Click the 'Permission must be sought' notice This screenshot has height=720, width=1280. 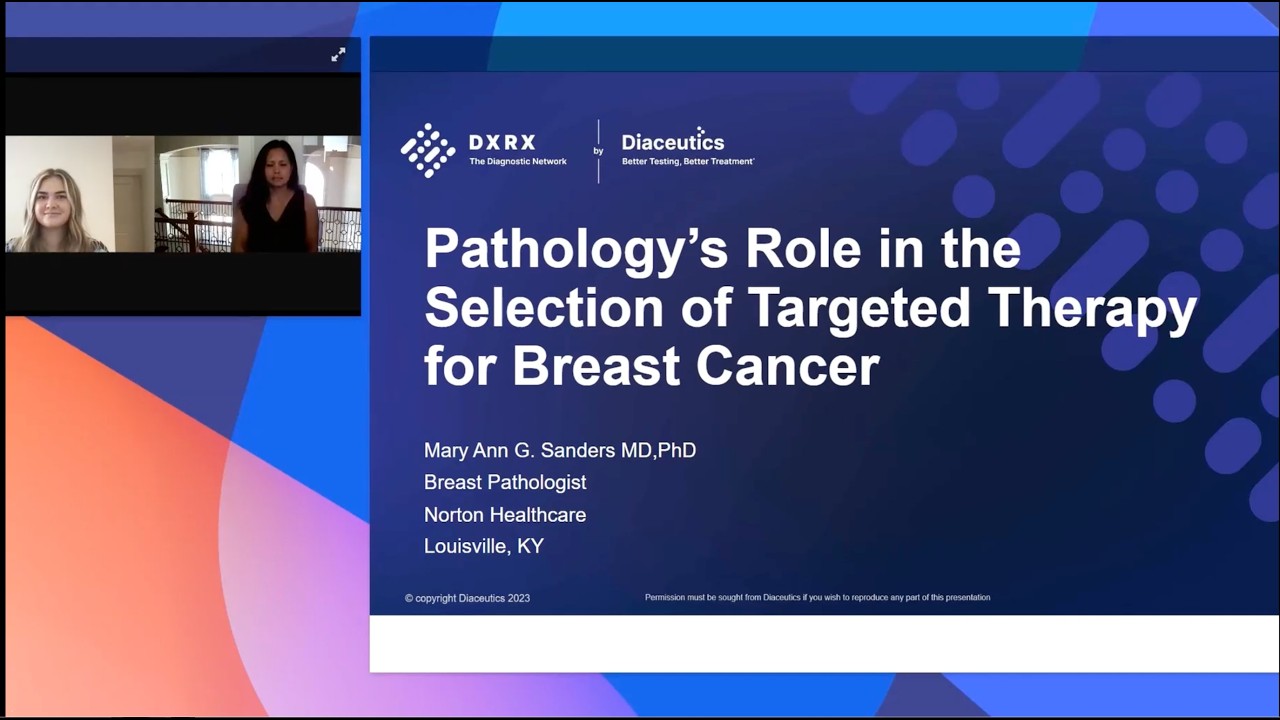tap(817, 597)
